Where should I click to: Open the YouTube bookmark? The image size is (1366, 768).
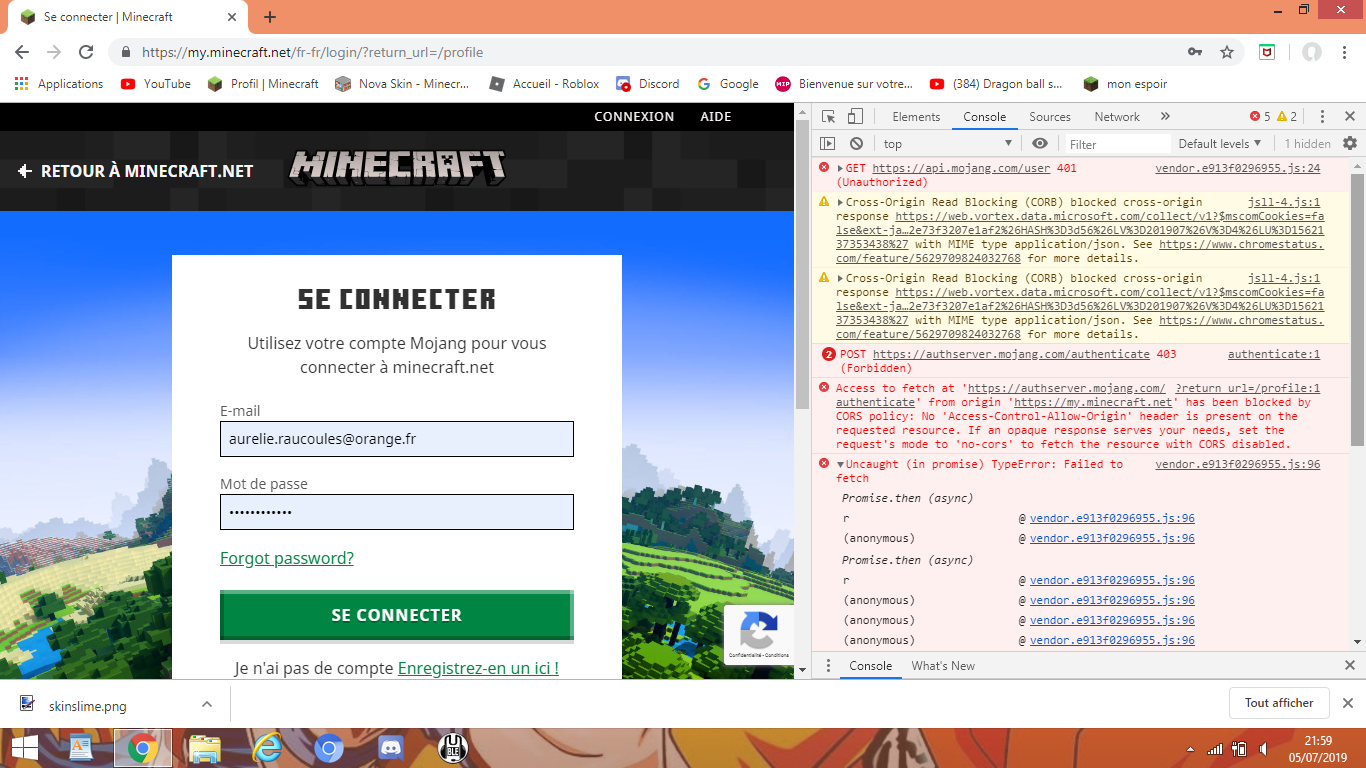coord(156,84)
